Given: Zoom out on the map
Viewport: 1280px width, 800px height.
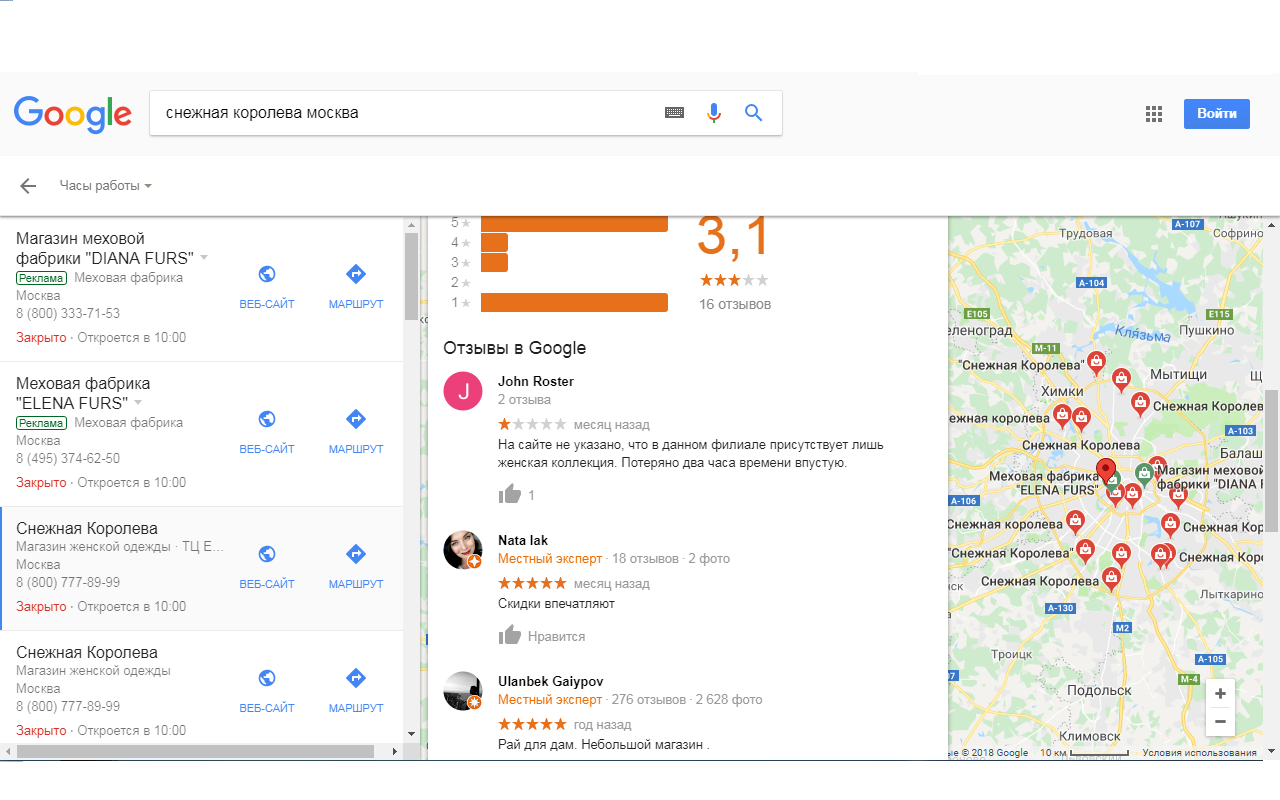Looking at the screenshot, I should [x=1220, y=721].
